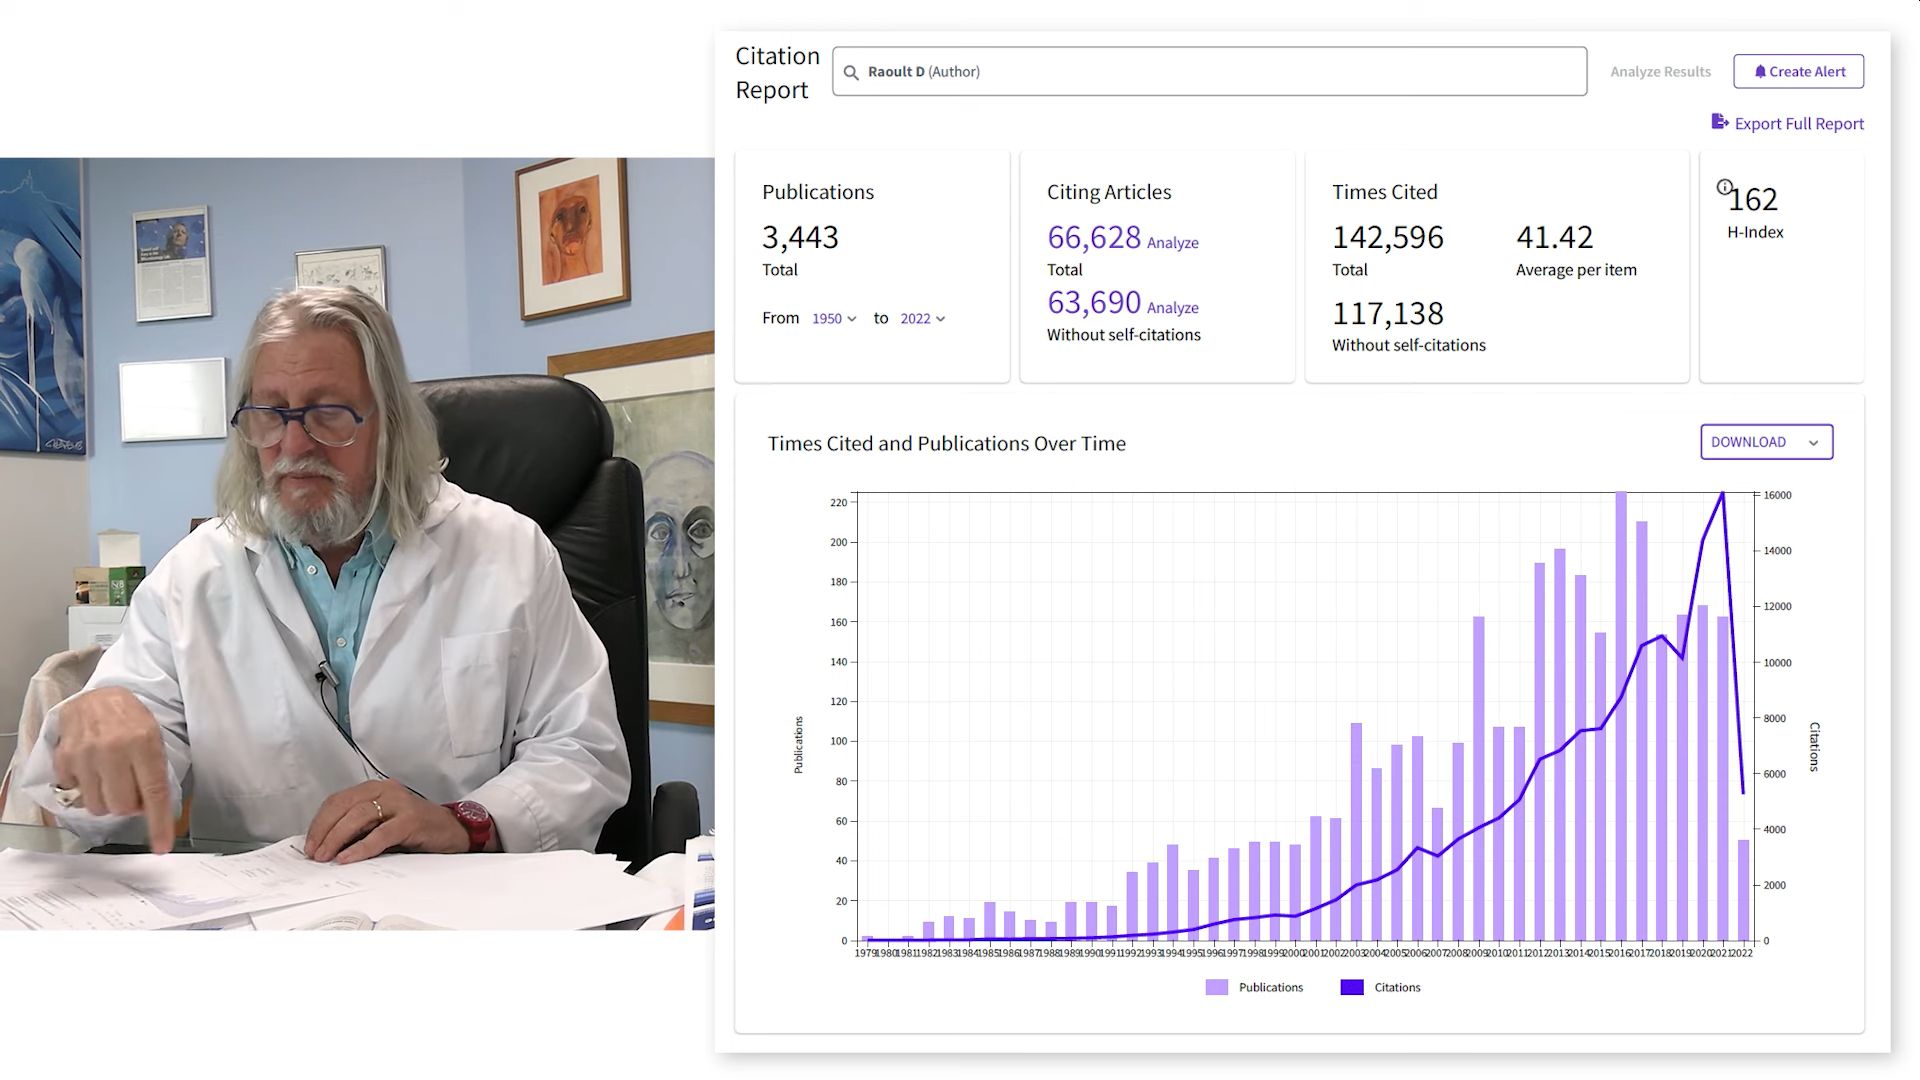Open the Export Full Report link
Screen dimensions: 1920x1080
tap(1798, 124)
